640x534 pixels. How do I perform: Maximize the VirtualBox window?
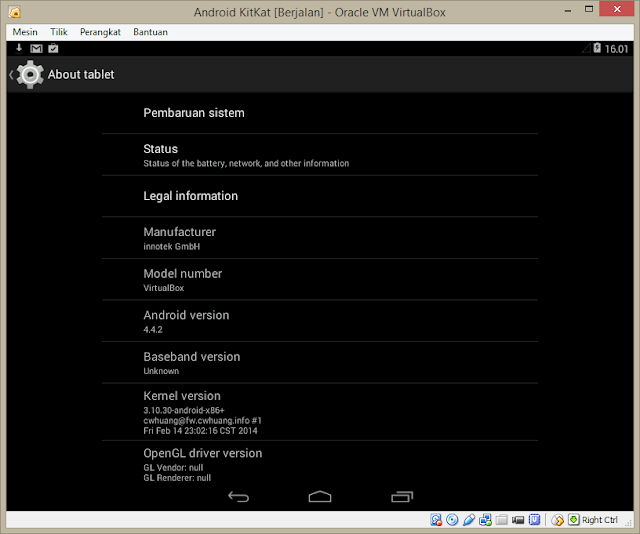589,9
